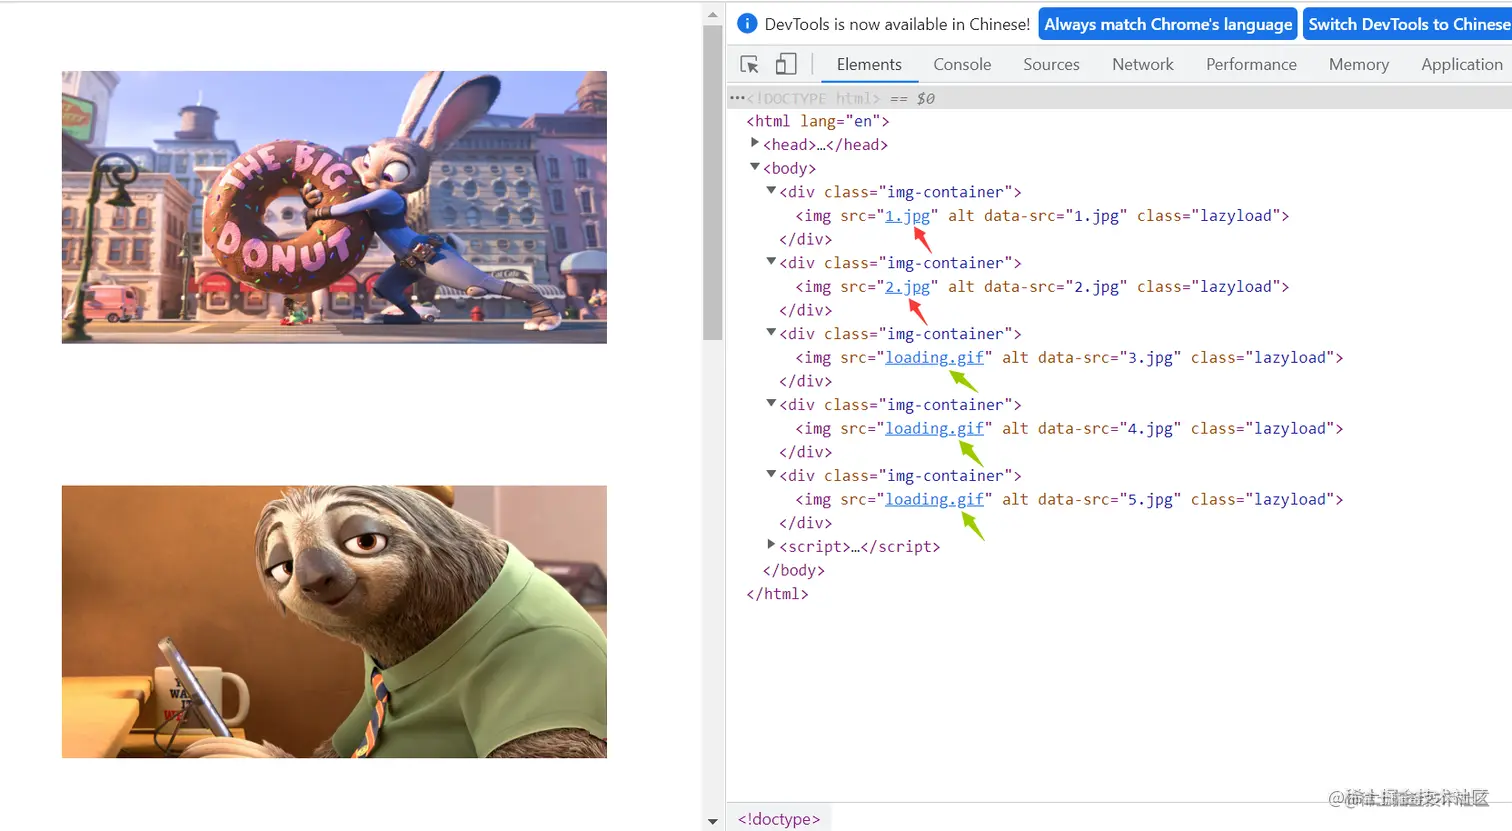Click "DevTools is now available in Chinese!" text

click(897, 24)
